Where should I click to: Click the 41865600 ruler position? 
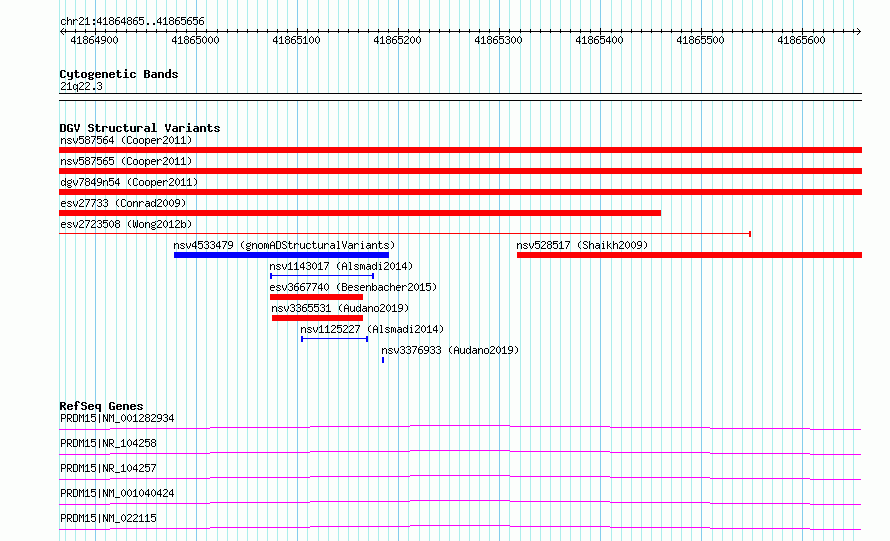801,40
